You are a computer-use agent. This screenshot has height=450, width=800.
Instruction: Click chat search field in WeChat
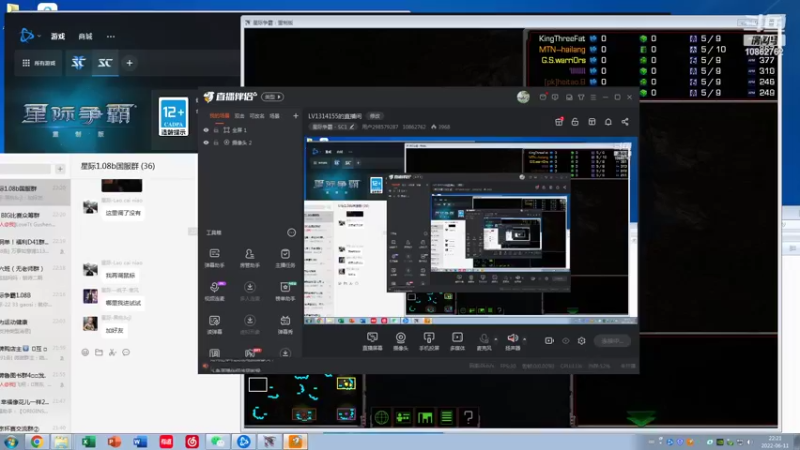coord(26,169)
